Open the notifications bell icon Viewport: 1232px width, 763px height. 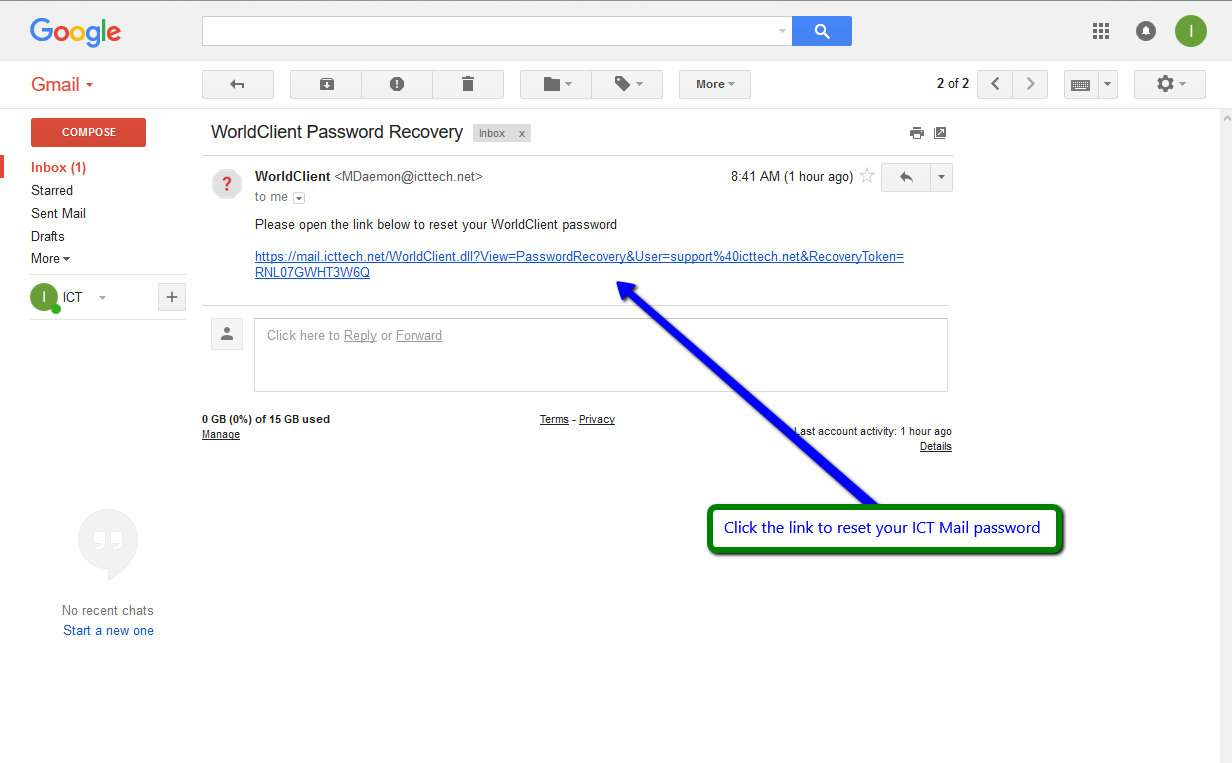[1146, 31]
